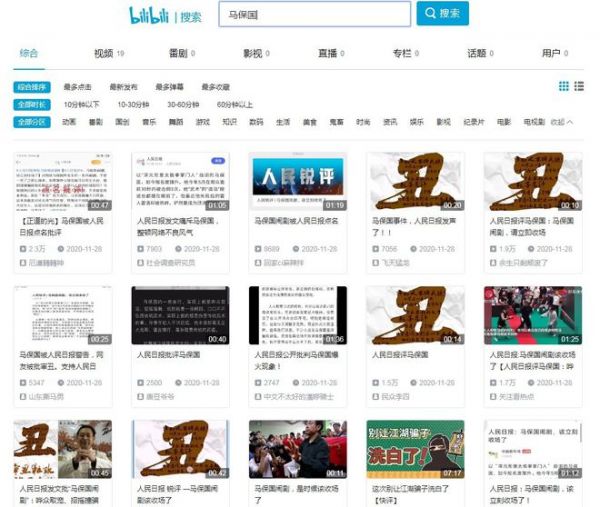Filter duration to 10分钟以下
Screen dimensions: 600x507
(83, 104)
